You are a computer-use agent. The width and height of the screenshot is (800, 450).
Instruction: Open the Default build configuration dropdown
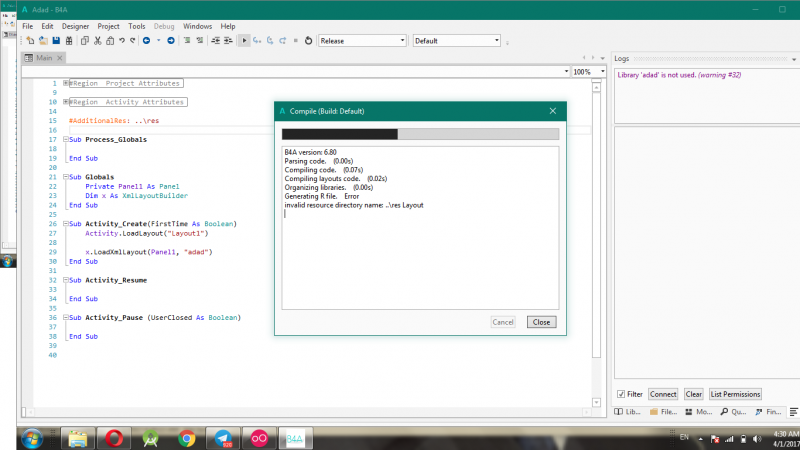tap(456, 41)
